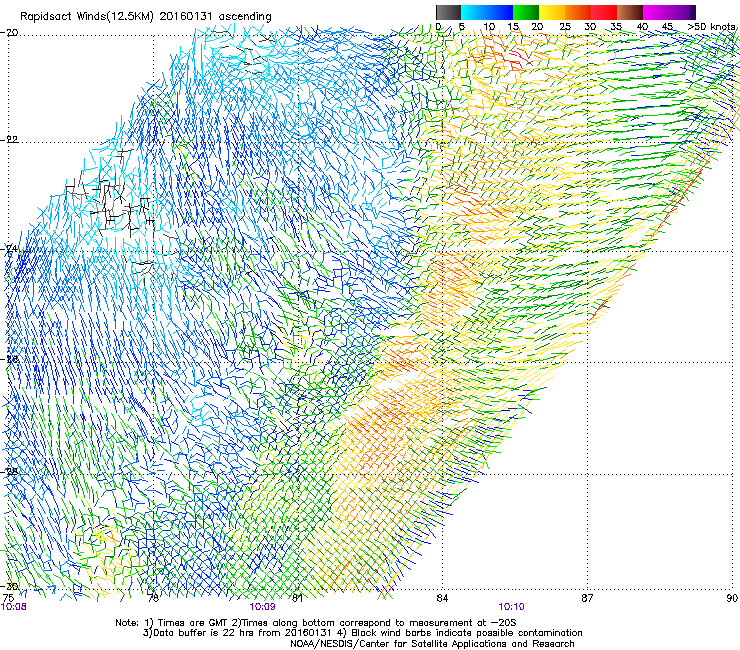
Task: Click the '-20' latitude label
Action: click(10, 33)
